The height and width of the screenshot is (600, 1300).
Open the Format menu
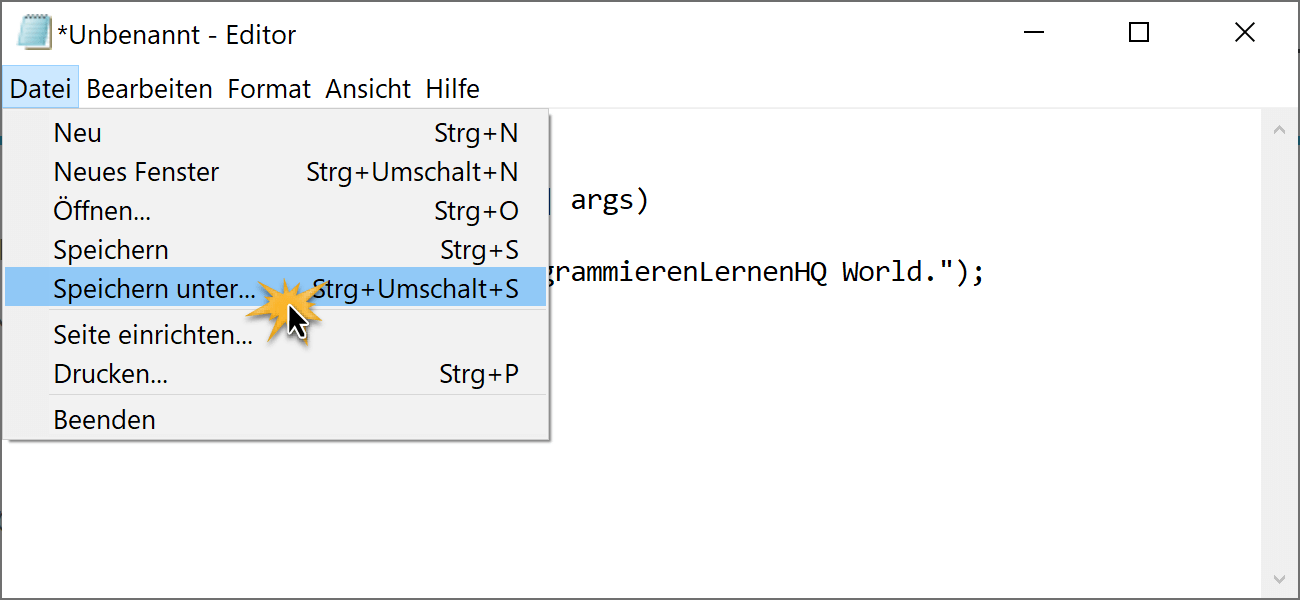click(269, 89)
